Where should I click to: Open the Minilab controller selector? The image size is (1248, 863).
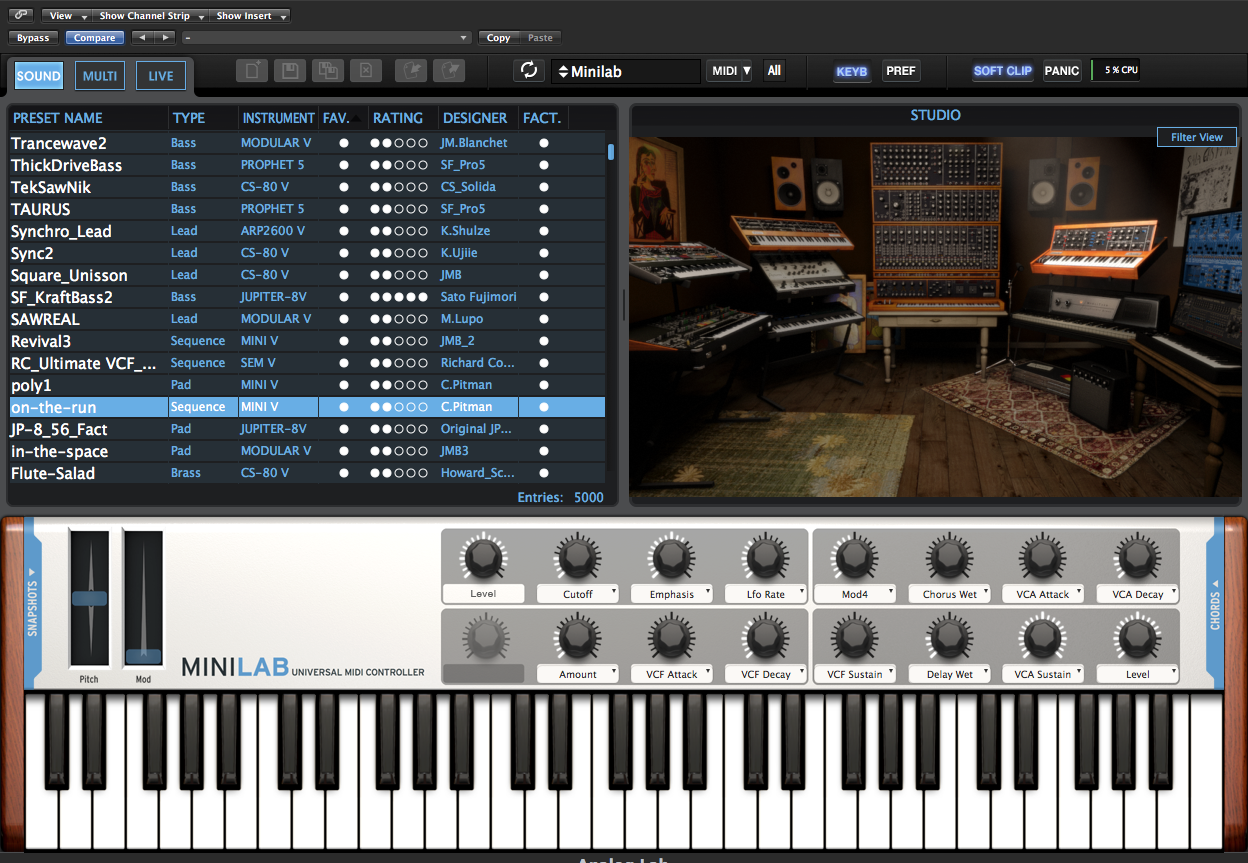626,72
